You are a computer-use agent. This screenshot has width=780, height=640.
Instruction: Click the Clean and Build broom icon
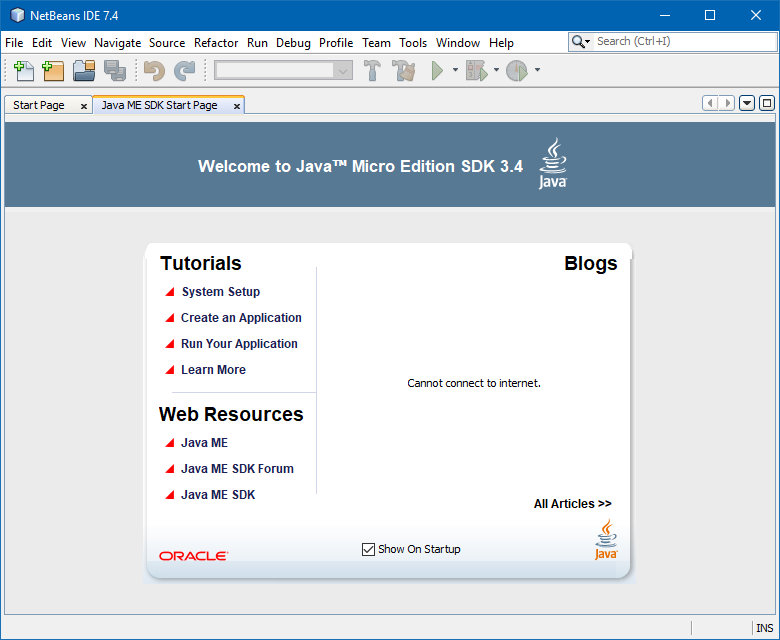coord(403,71)
